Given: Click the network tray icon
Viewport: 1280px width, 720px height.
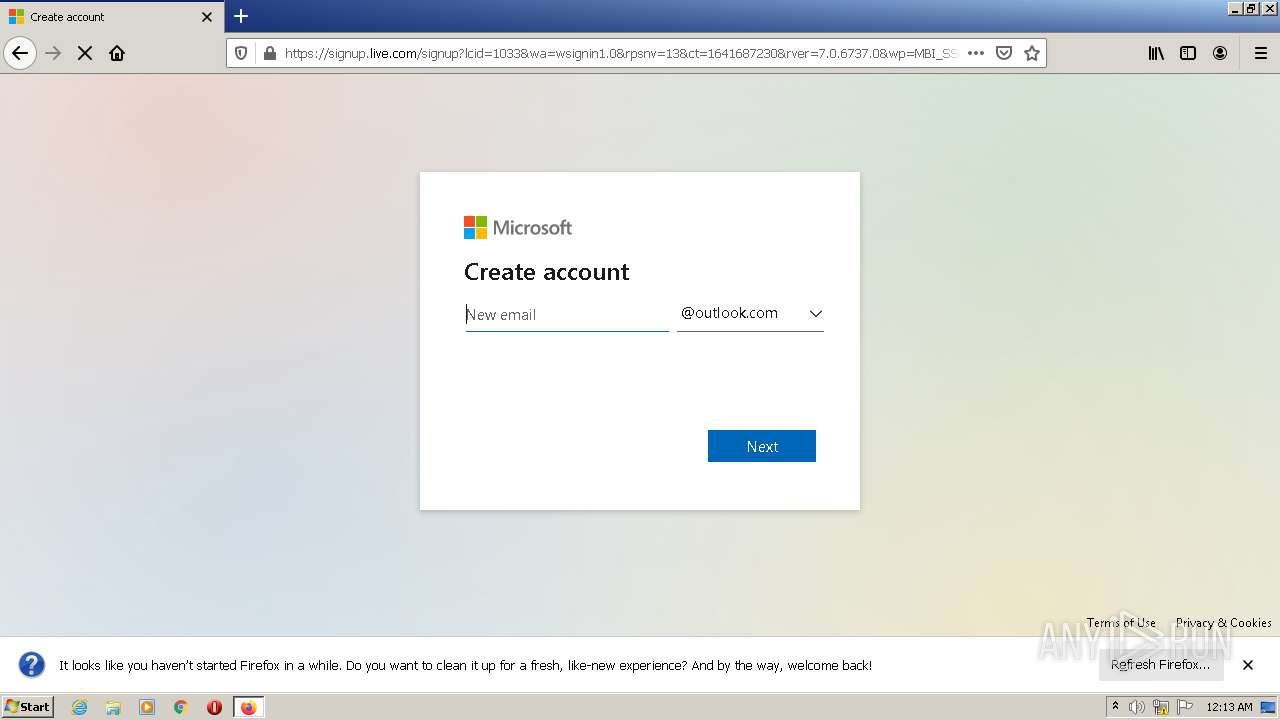Looking at the screenshot, I should pos(1161,707).
